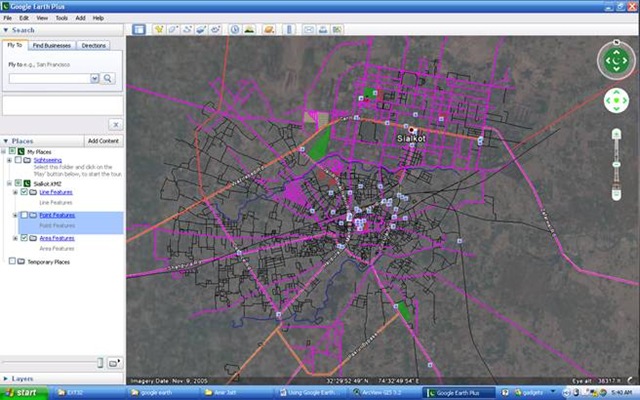Toggle the Sialkot.KMZ checkbox
The height and width of the screenshot is (400, 640).
[18, 183]
